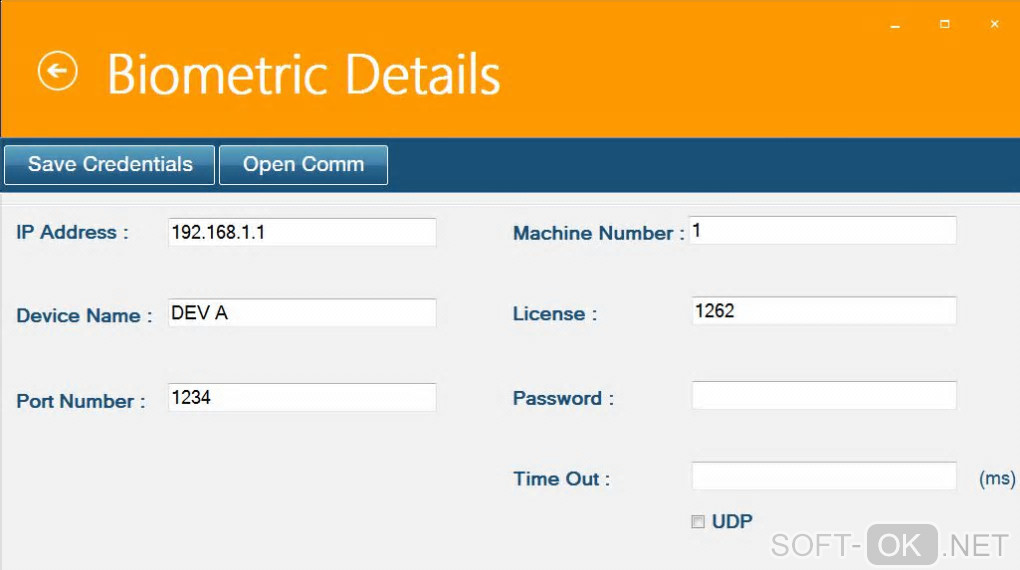
Task: Click the "Time Out :" label
Action: (561, 479)
